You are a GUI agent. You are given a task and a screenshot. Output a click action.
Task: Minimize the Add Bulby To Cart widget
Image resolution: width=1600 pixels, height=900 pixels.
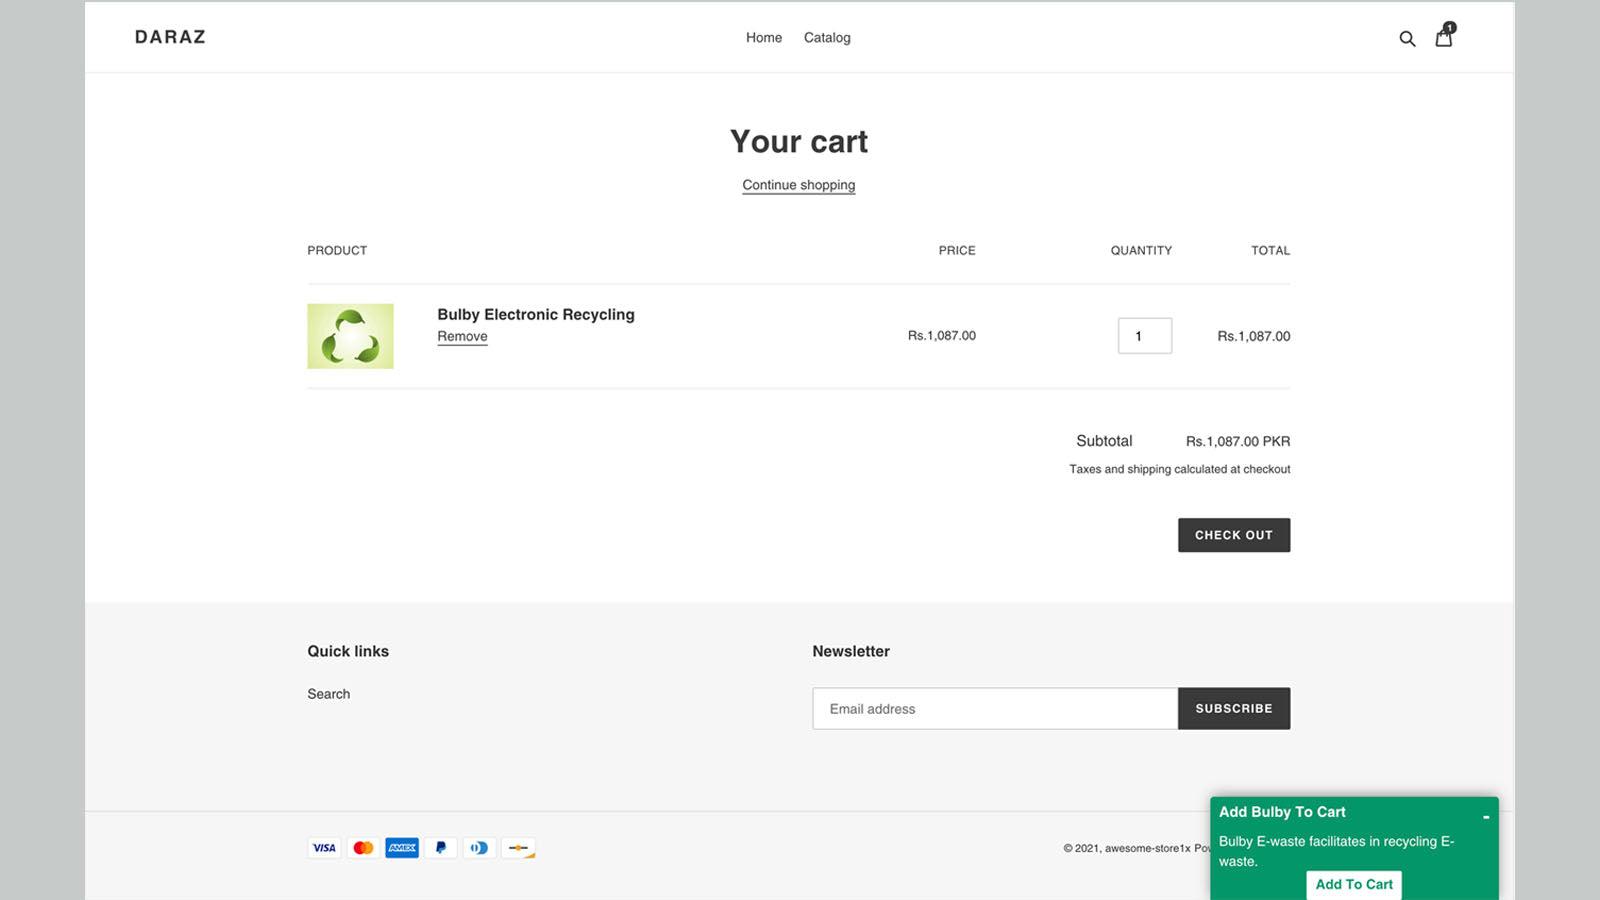pos(1486,817)
